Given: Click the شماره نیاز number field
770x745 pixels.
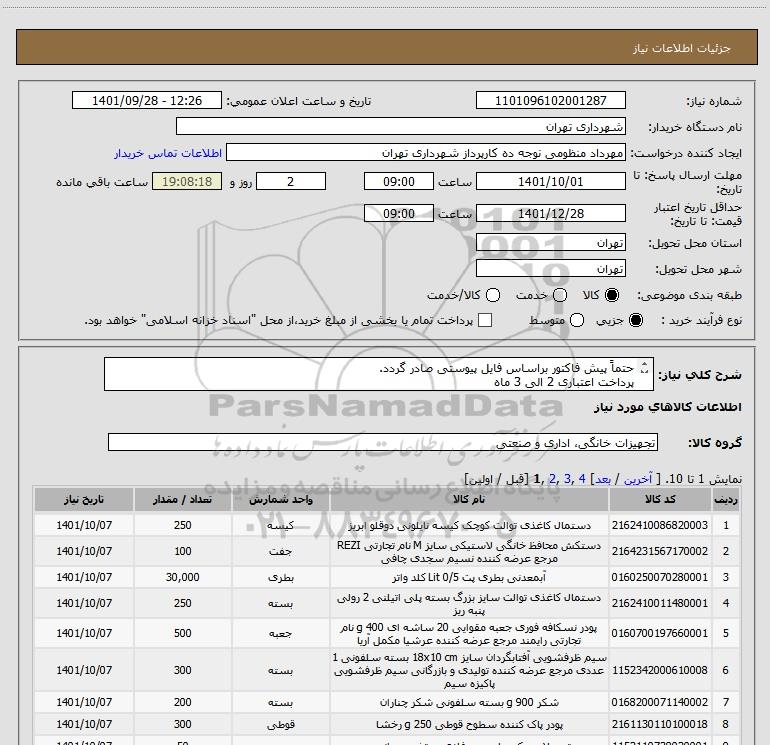Looking at the screenshot, I should point(550,100).
